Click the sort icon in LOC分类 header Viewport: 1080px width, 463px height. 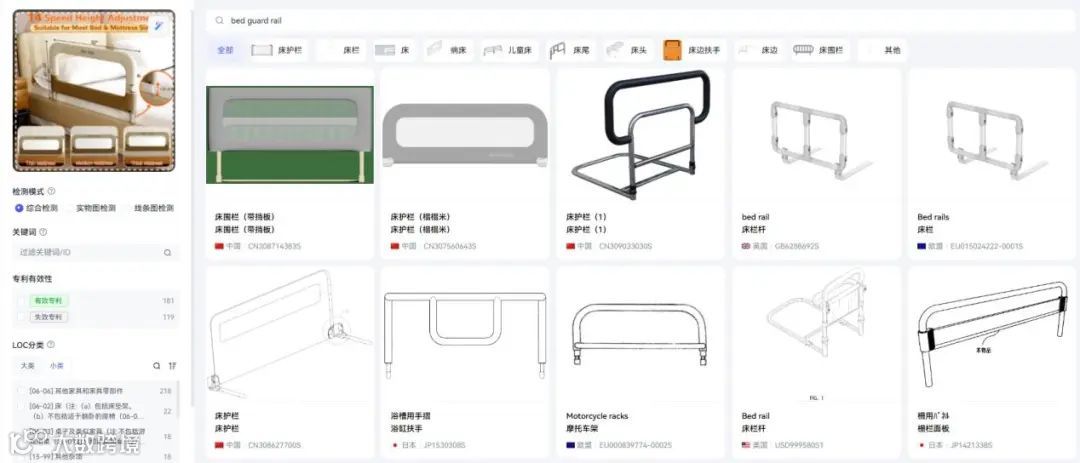coord(172,366)
